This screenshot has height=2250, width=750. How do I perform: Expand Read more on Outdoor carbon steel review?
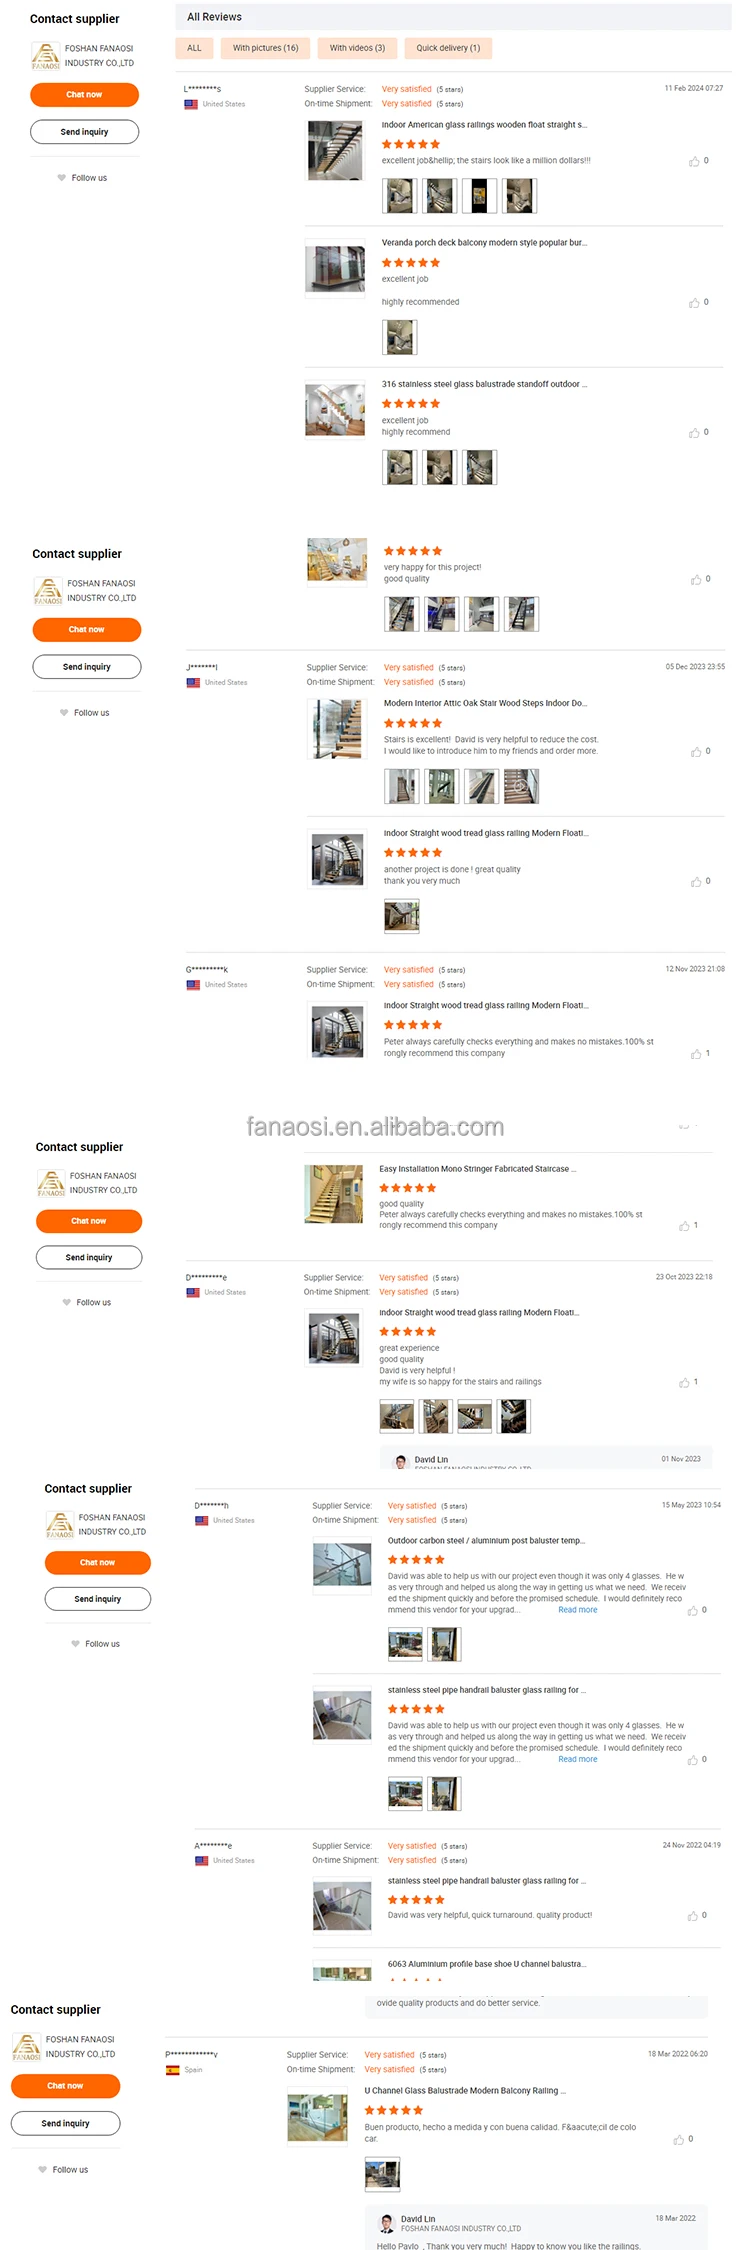577,1610
